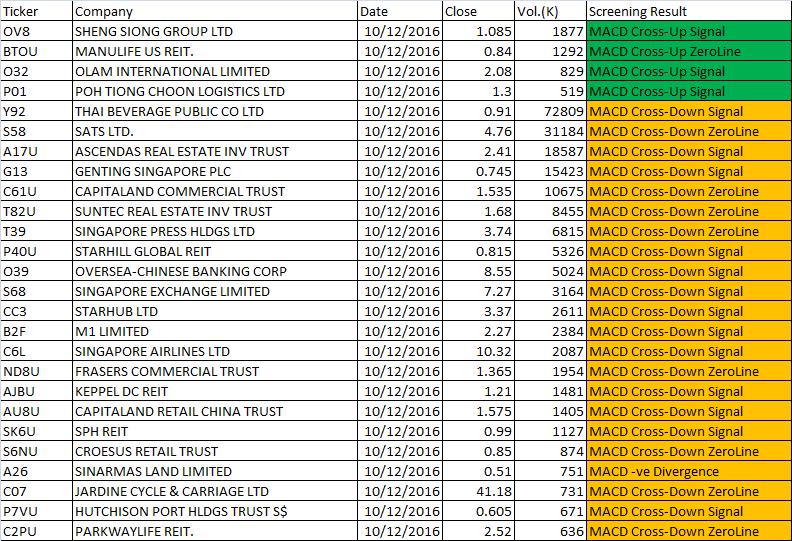Select CROESUS RETAIL TRUST cell
792x541 pixels.
(215, 452)
